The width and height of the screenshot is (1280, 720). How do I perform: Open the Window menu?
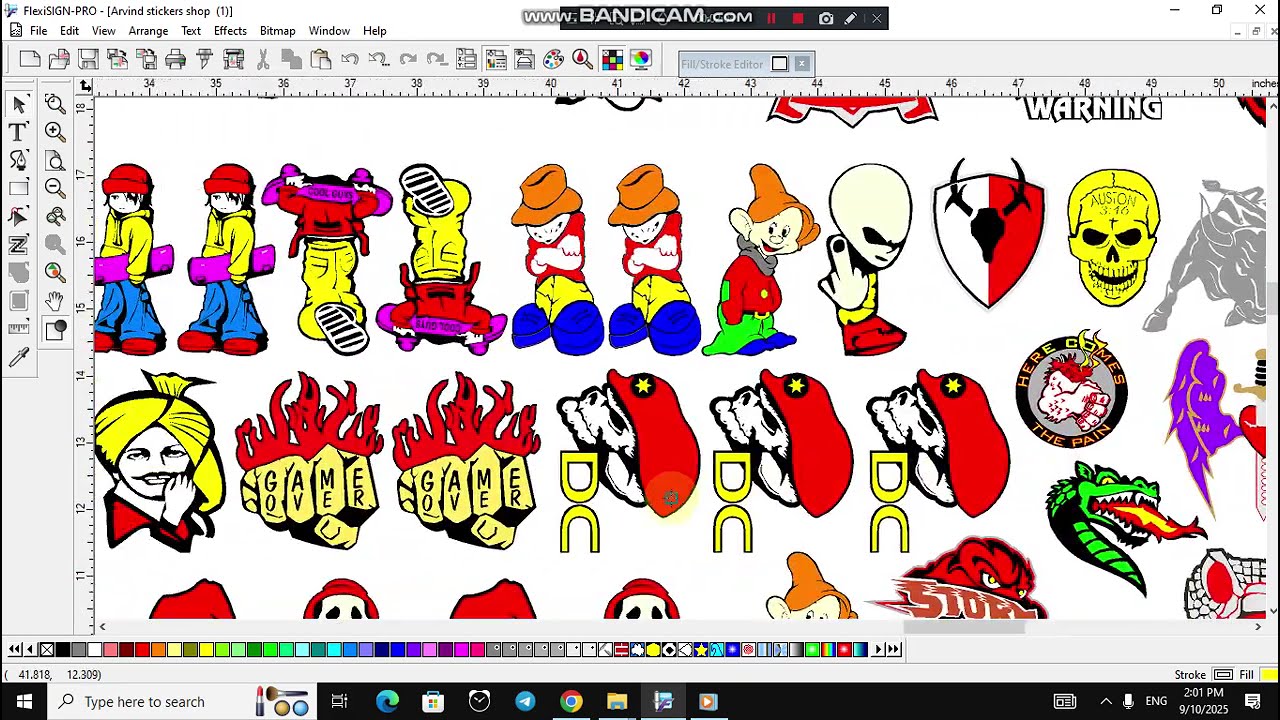pos(329,31)
